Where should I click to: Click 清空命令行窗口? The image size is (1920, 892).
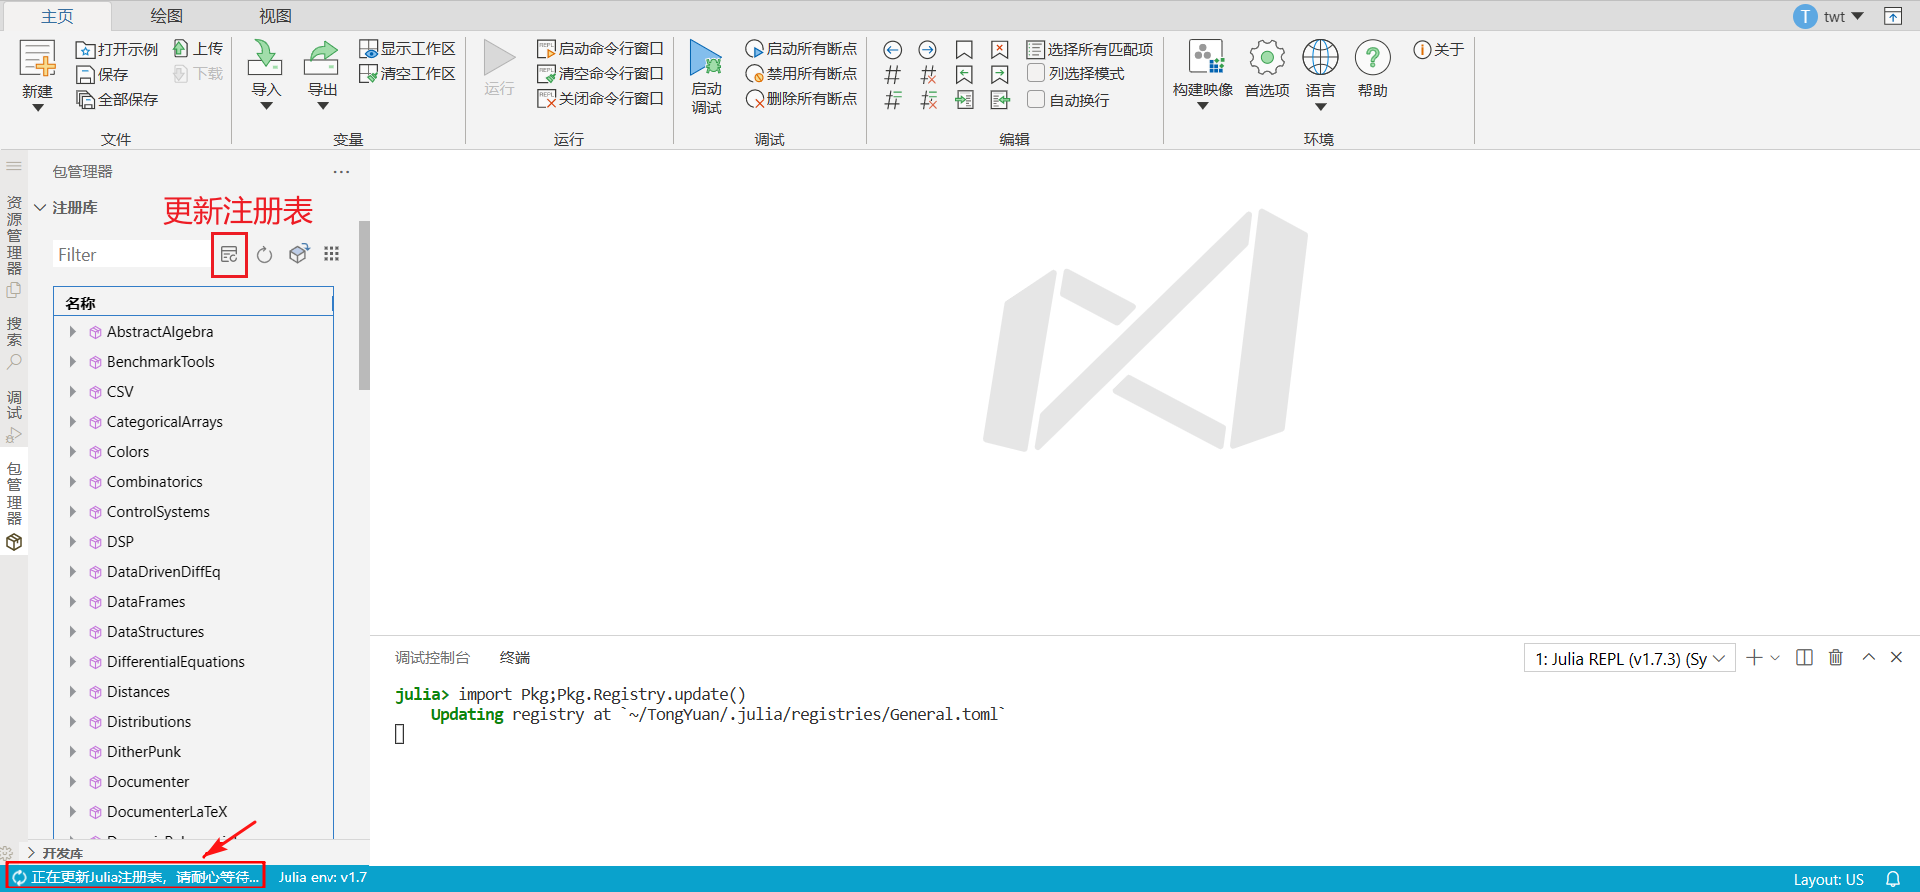600,73
